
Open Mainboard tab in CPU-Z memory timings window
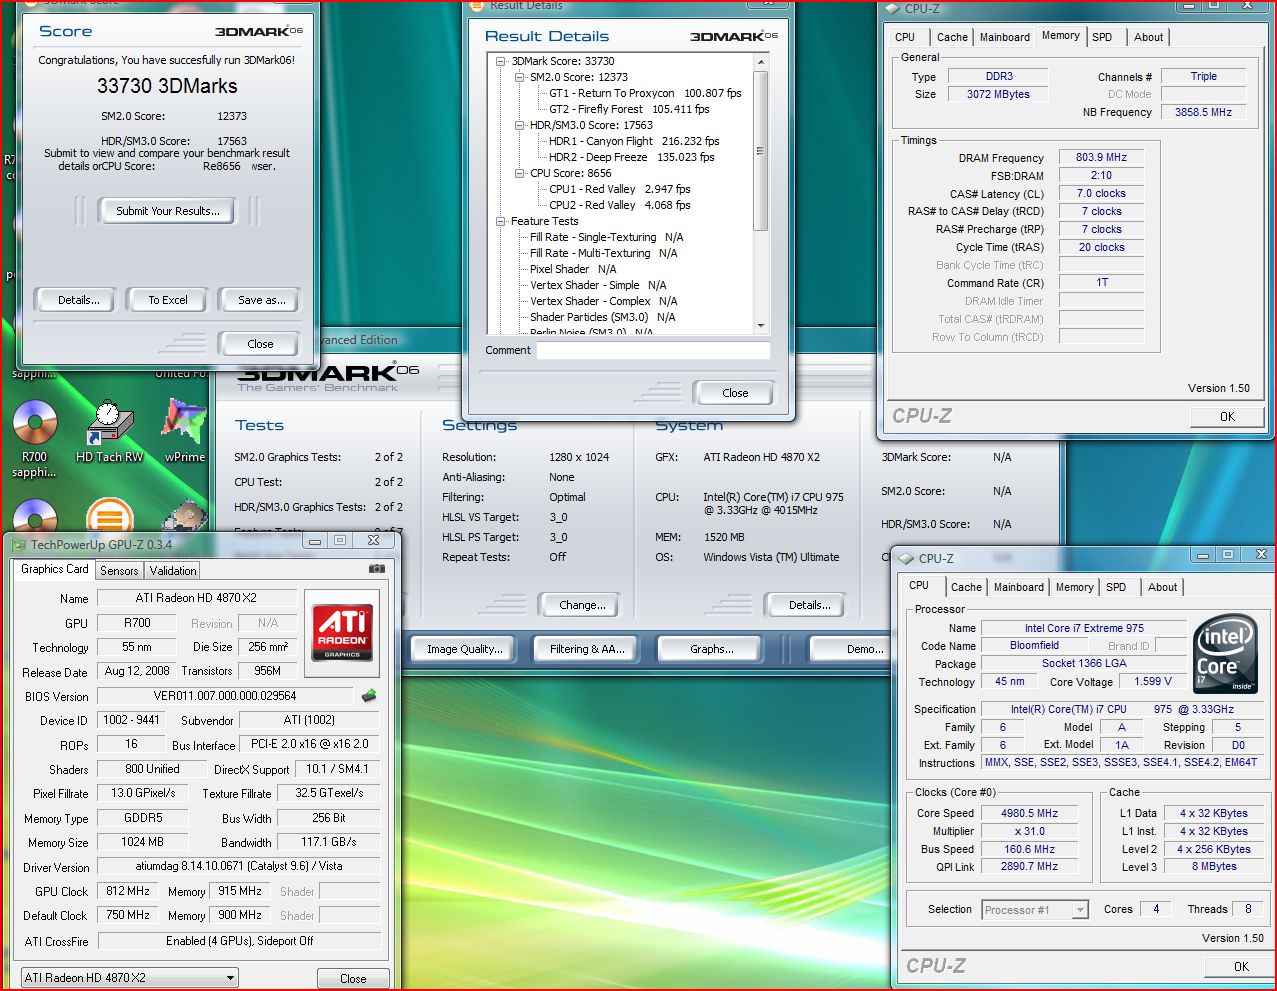click(x=1005, y=37)
